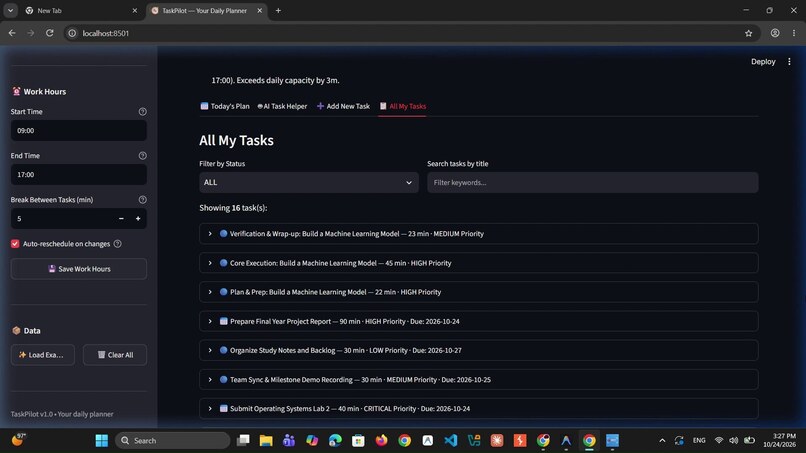Click the Start Time input field
The image size is (806, 453).
(x=79, y=131)
